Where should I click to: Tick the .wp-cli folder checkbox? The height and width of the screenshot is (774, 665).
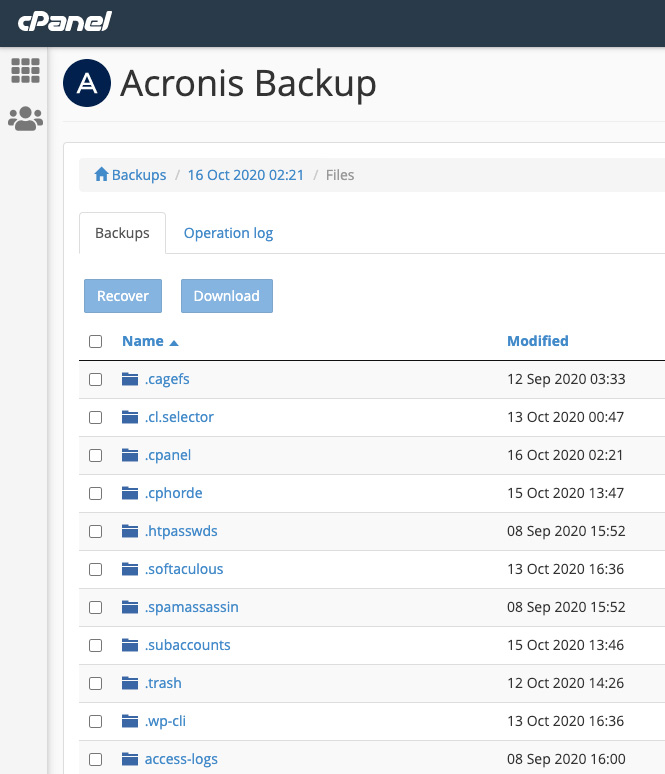(x=96, y=721)
